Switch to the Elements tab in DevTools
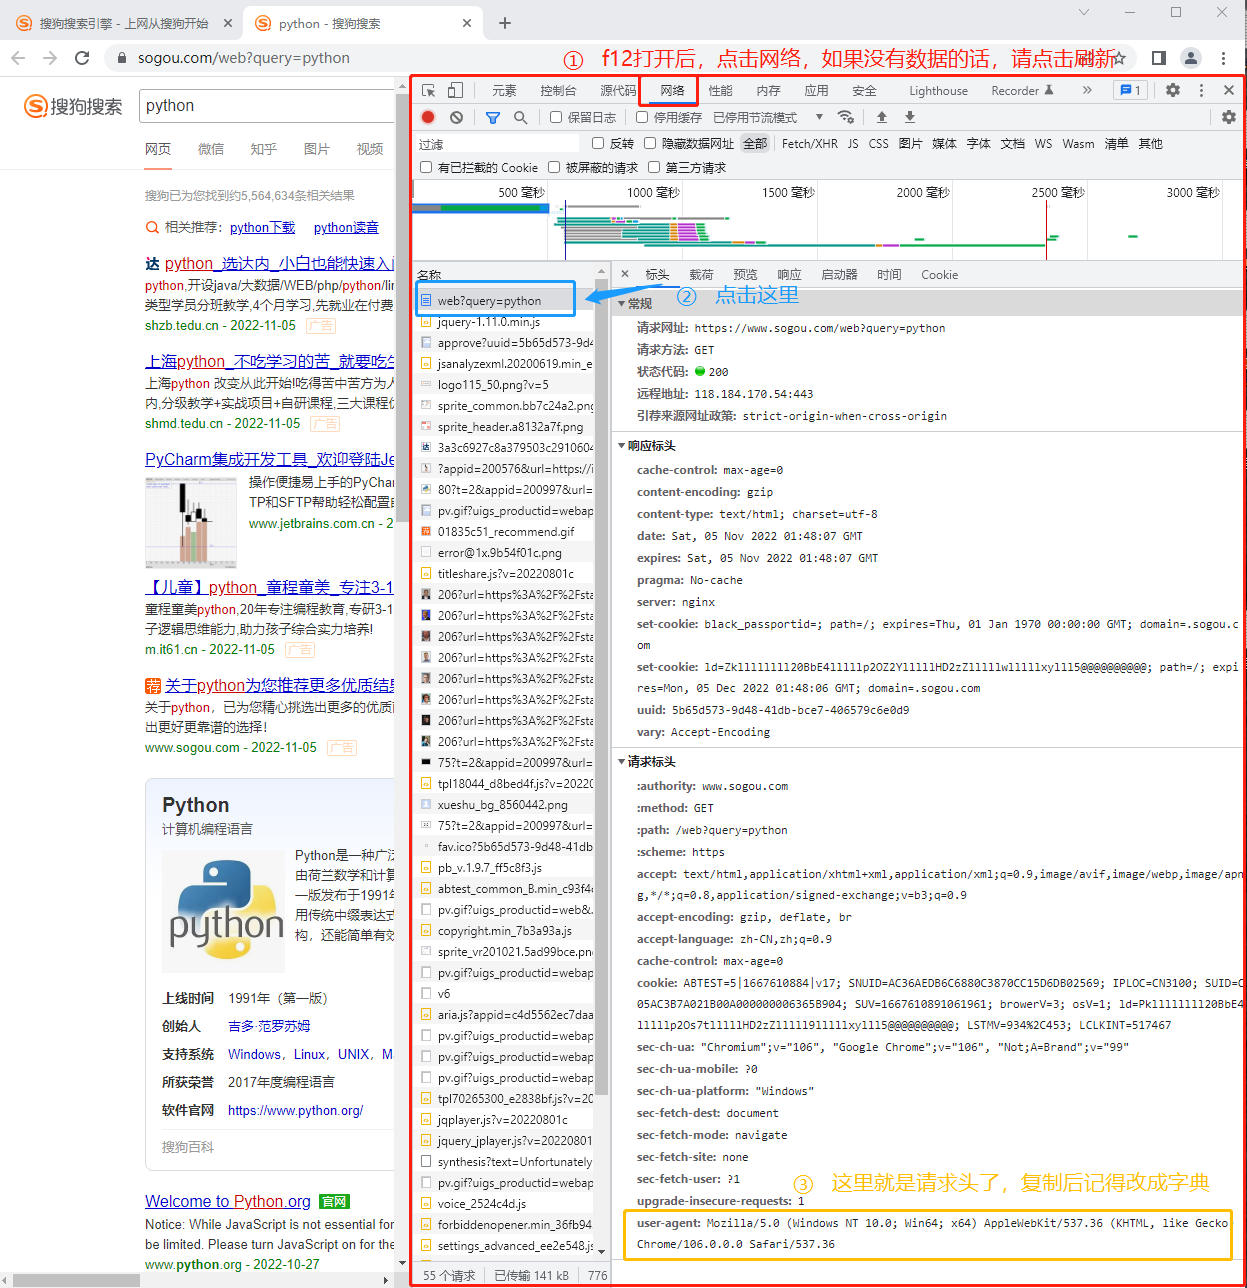The image size is (1247, 1288). (504, 90)
